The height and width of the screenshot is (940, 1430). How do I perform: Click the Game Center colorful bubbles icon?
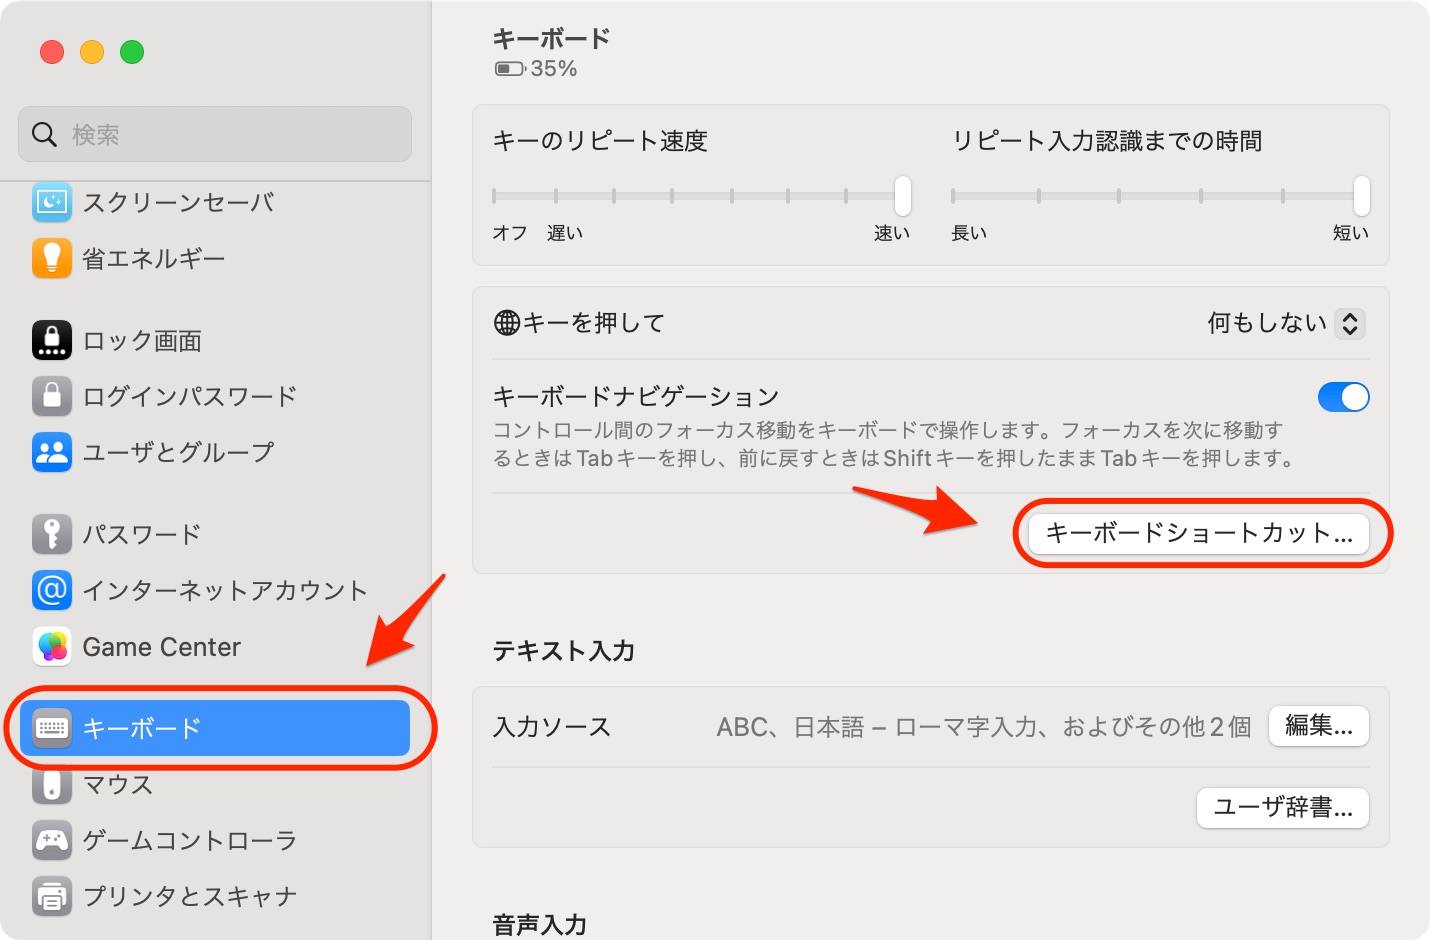(x=52, y=647)
